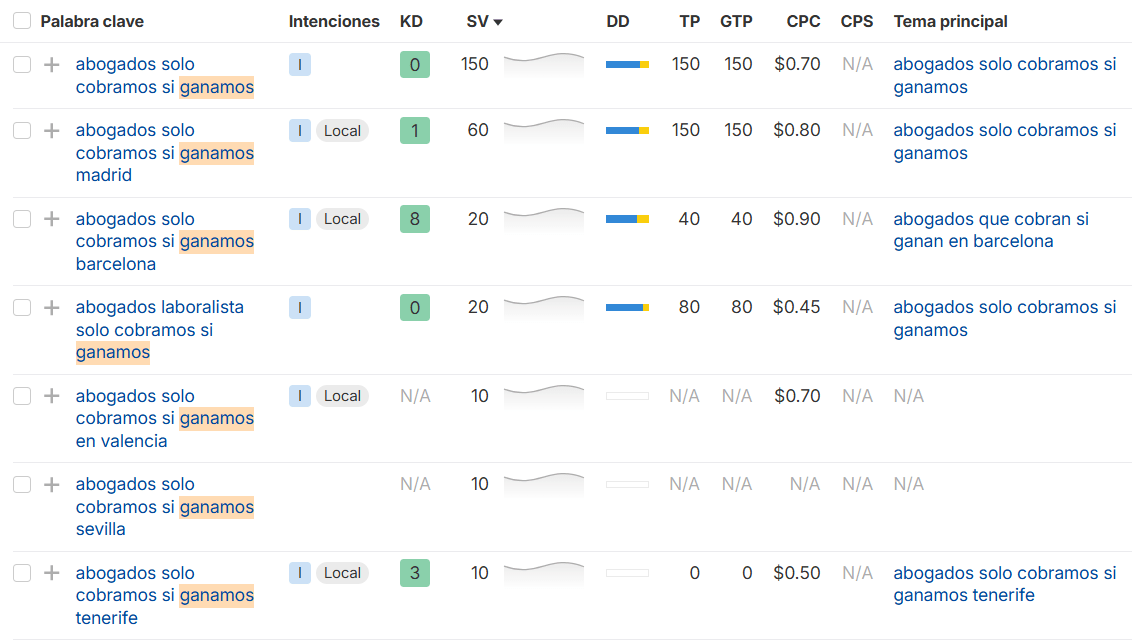The height and width of the screenshot is (640, 1132).
Task: Click the plus icon on the madrid keyword row
Action: click(x=51, y=130)
